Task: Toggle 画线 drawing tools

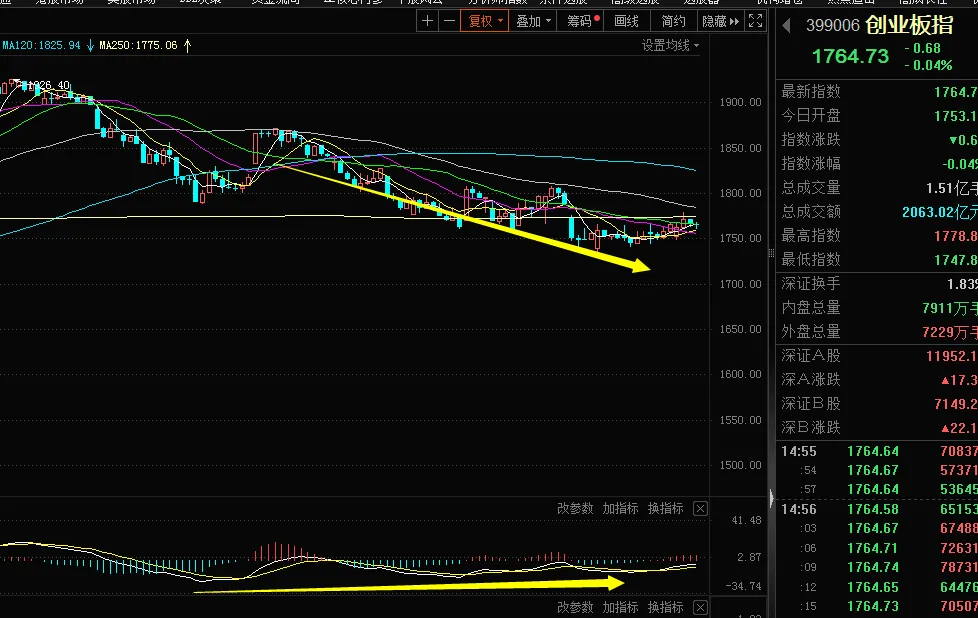Action: [626, 21]
